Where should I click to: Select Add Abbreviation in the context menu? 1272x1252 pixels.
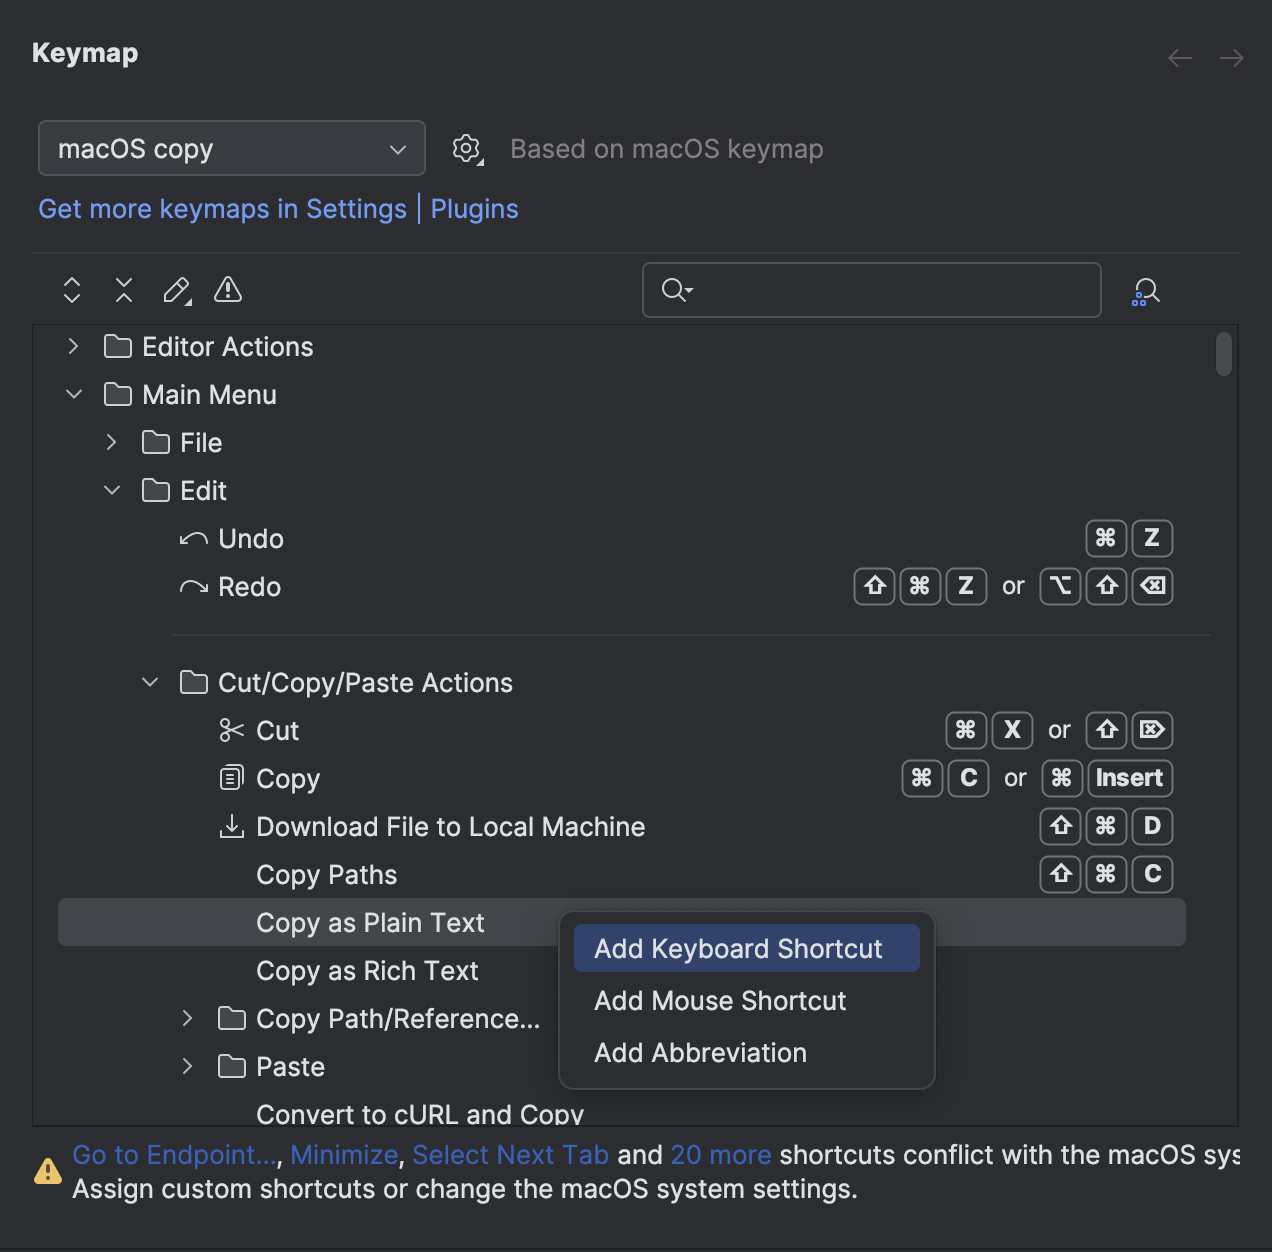(700, 1052)
